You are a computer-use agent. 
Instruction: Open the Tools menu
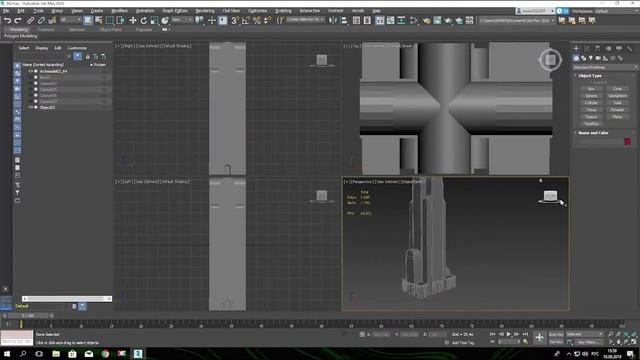38,11
